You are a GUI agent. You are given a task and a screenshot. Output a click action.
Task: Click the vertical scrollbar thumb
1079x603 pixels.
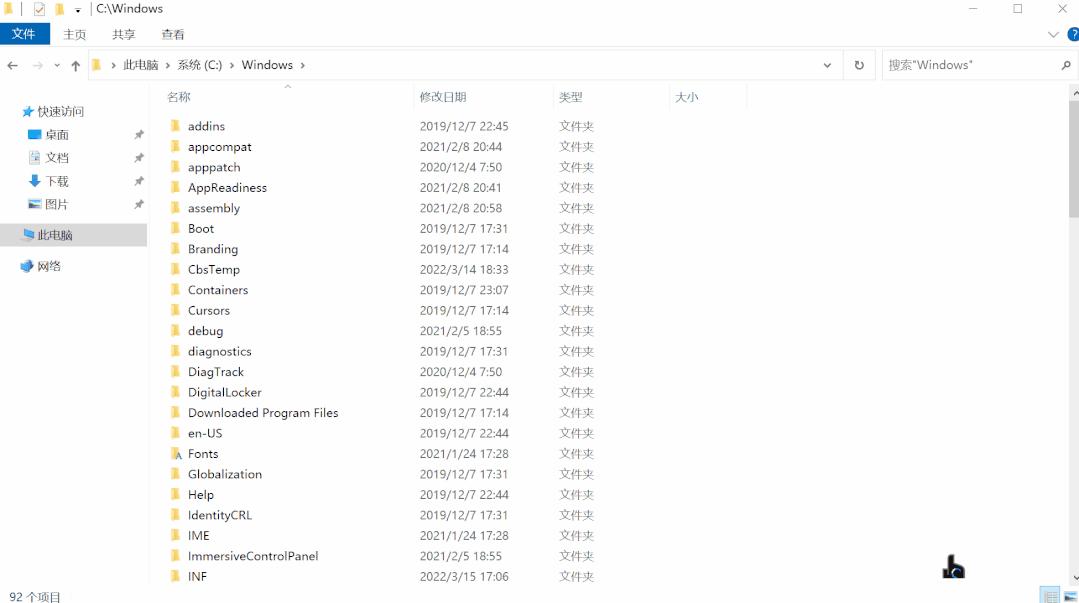click(x=1073, y=158)
